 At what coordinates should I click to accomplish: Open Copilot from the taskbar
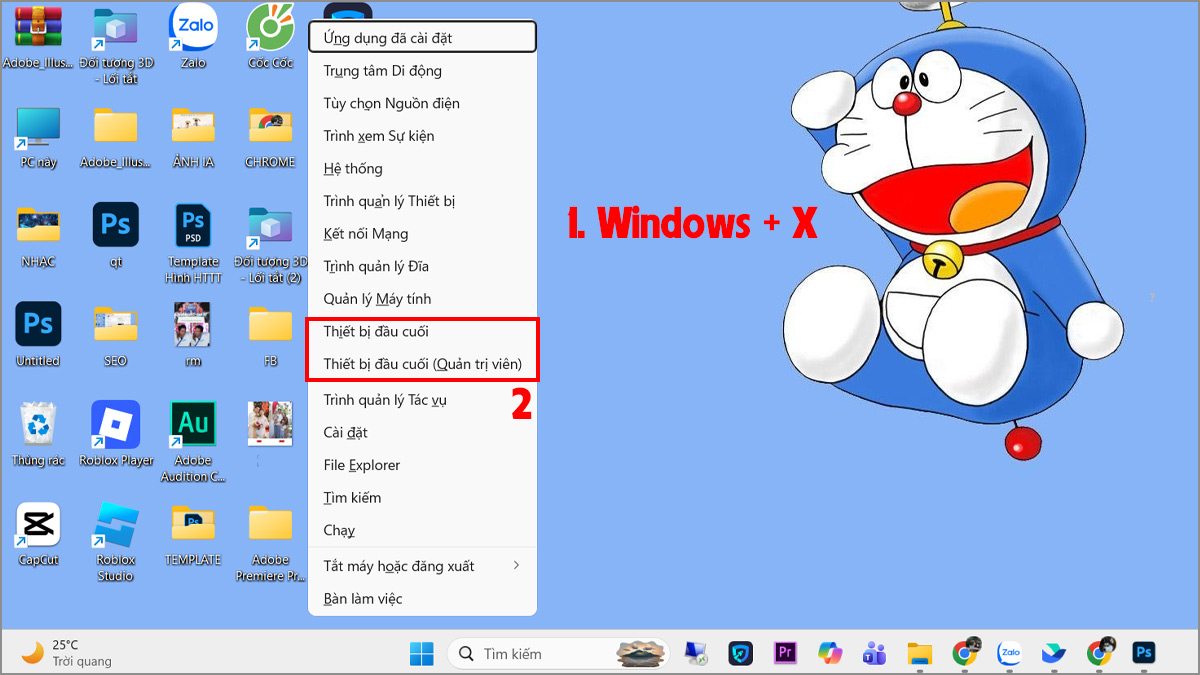(x=830, y=653)
